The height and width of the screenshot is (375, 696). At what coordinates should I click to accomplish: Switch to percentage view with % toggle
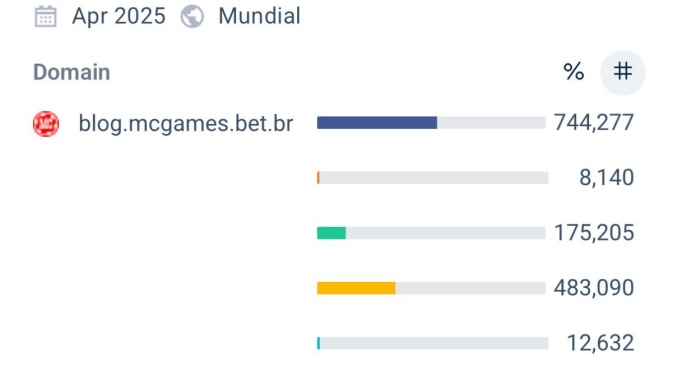pos(573,71)
